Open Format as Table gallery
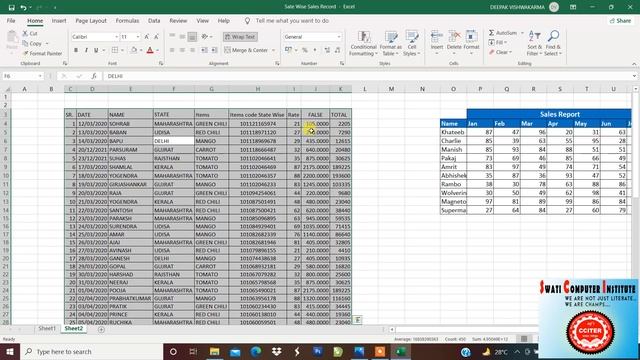This screenshot has height=360, width=640. pos(391,43)
